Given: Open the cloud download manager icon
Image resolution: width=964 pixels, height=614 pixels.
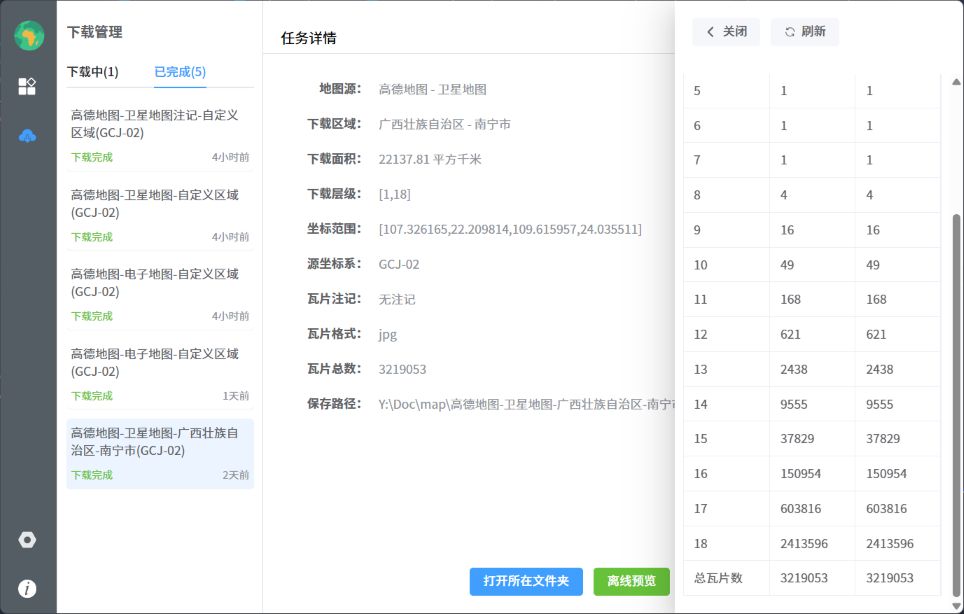Looking at the screenshot, I should (27, 136).
